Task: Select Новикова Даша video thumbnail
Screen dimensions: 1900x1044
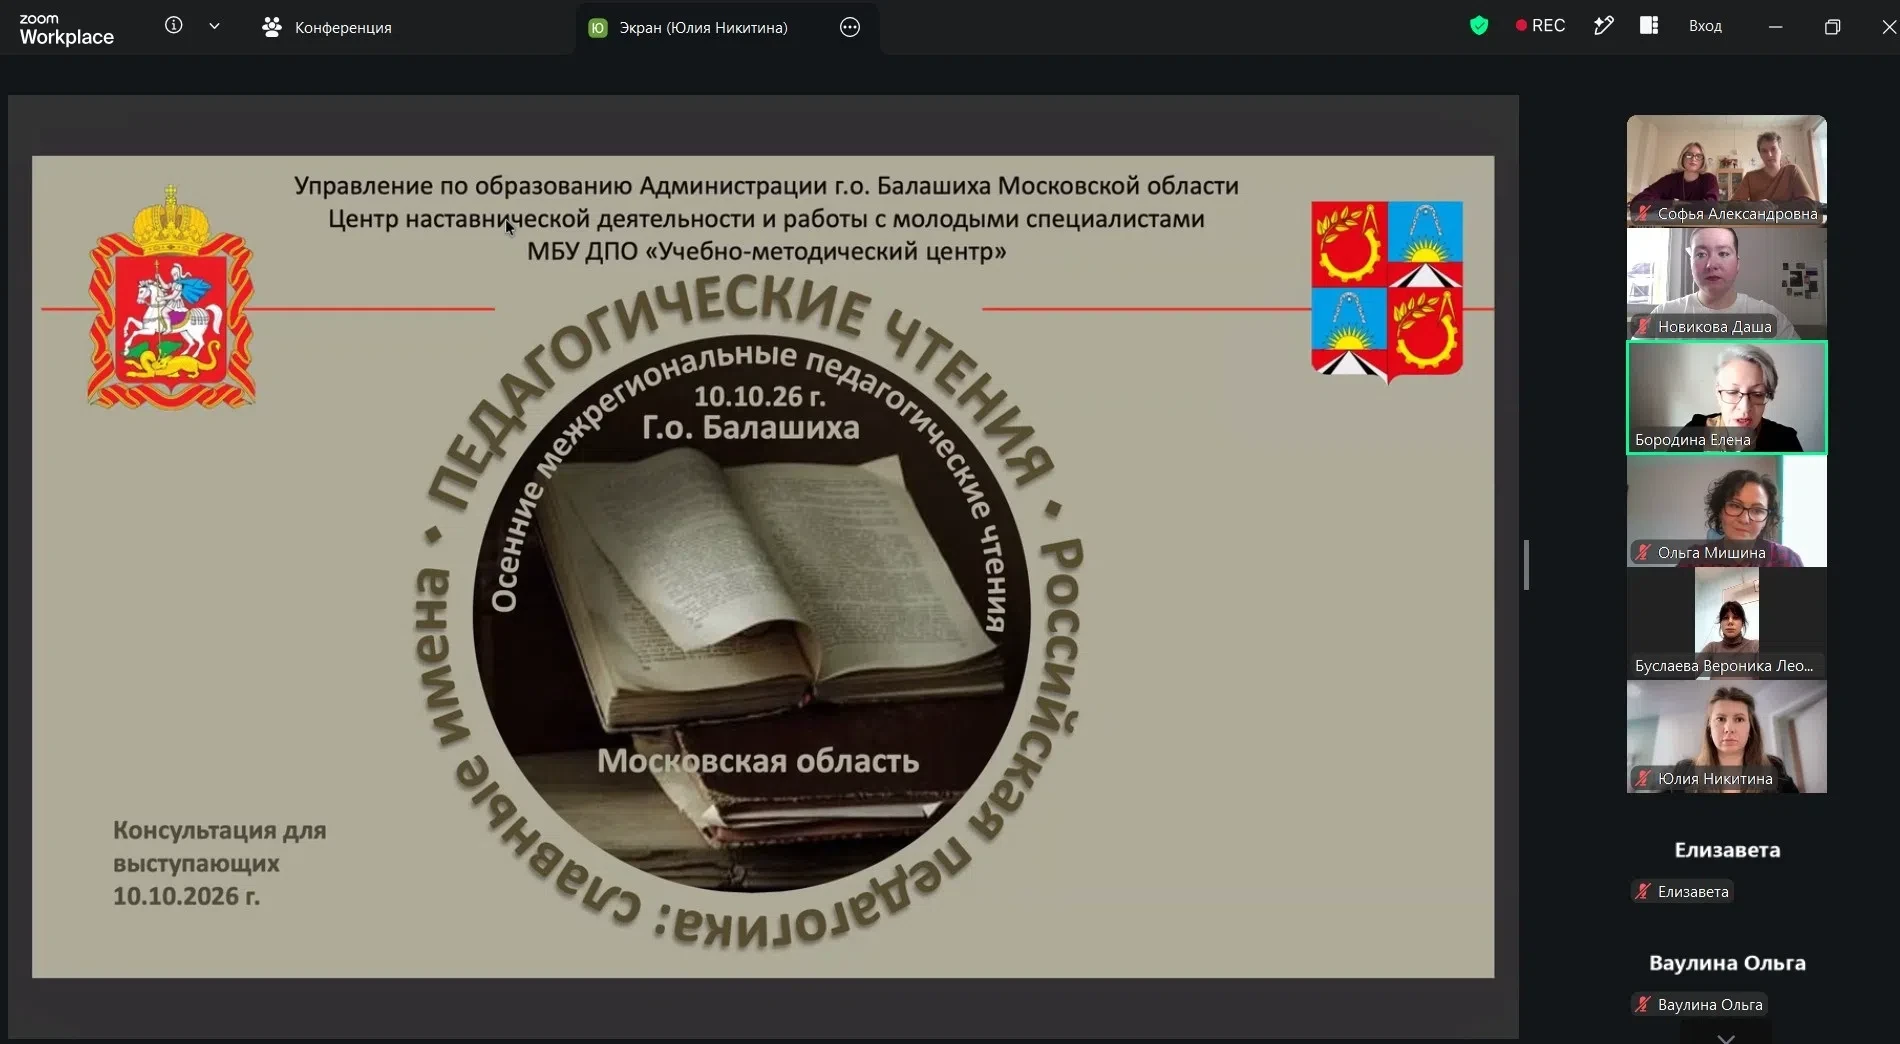Action: click(1727, 283)
